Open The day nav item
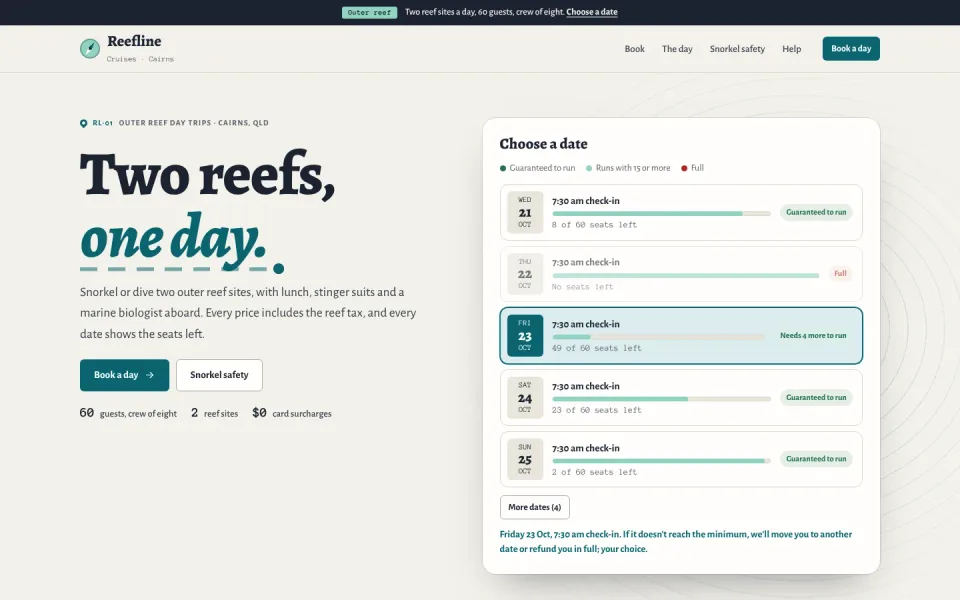This screenshot has height=600, width=960. pos(677,49)
